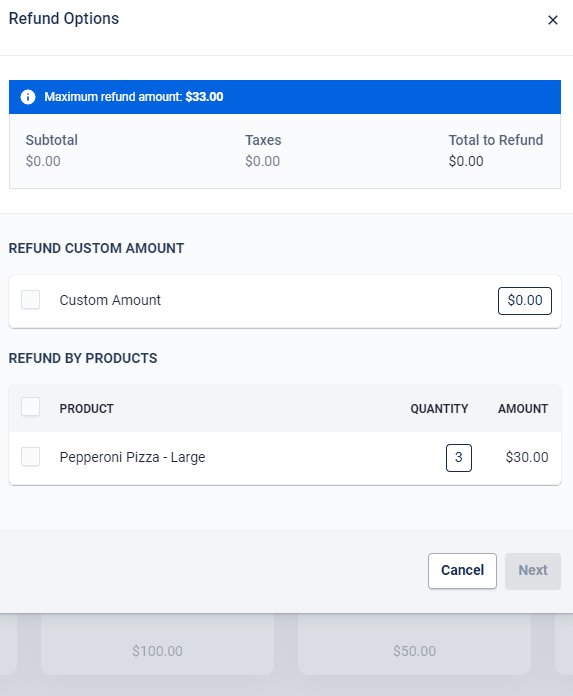The height and width of the screenshot is (696, 573).
Task: Click the QUANTITY column header
Action: point(439,408)
